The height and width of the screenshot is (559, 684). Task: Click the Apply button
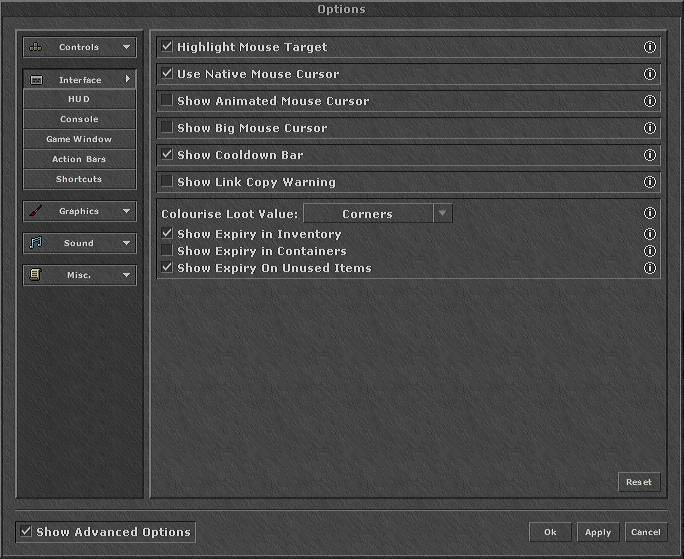pyautogui.click(x=598, y=532)
